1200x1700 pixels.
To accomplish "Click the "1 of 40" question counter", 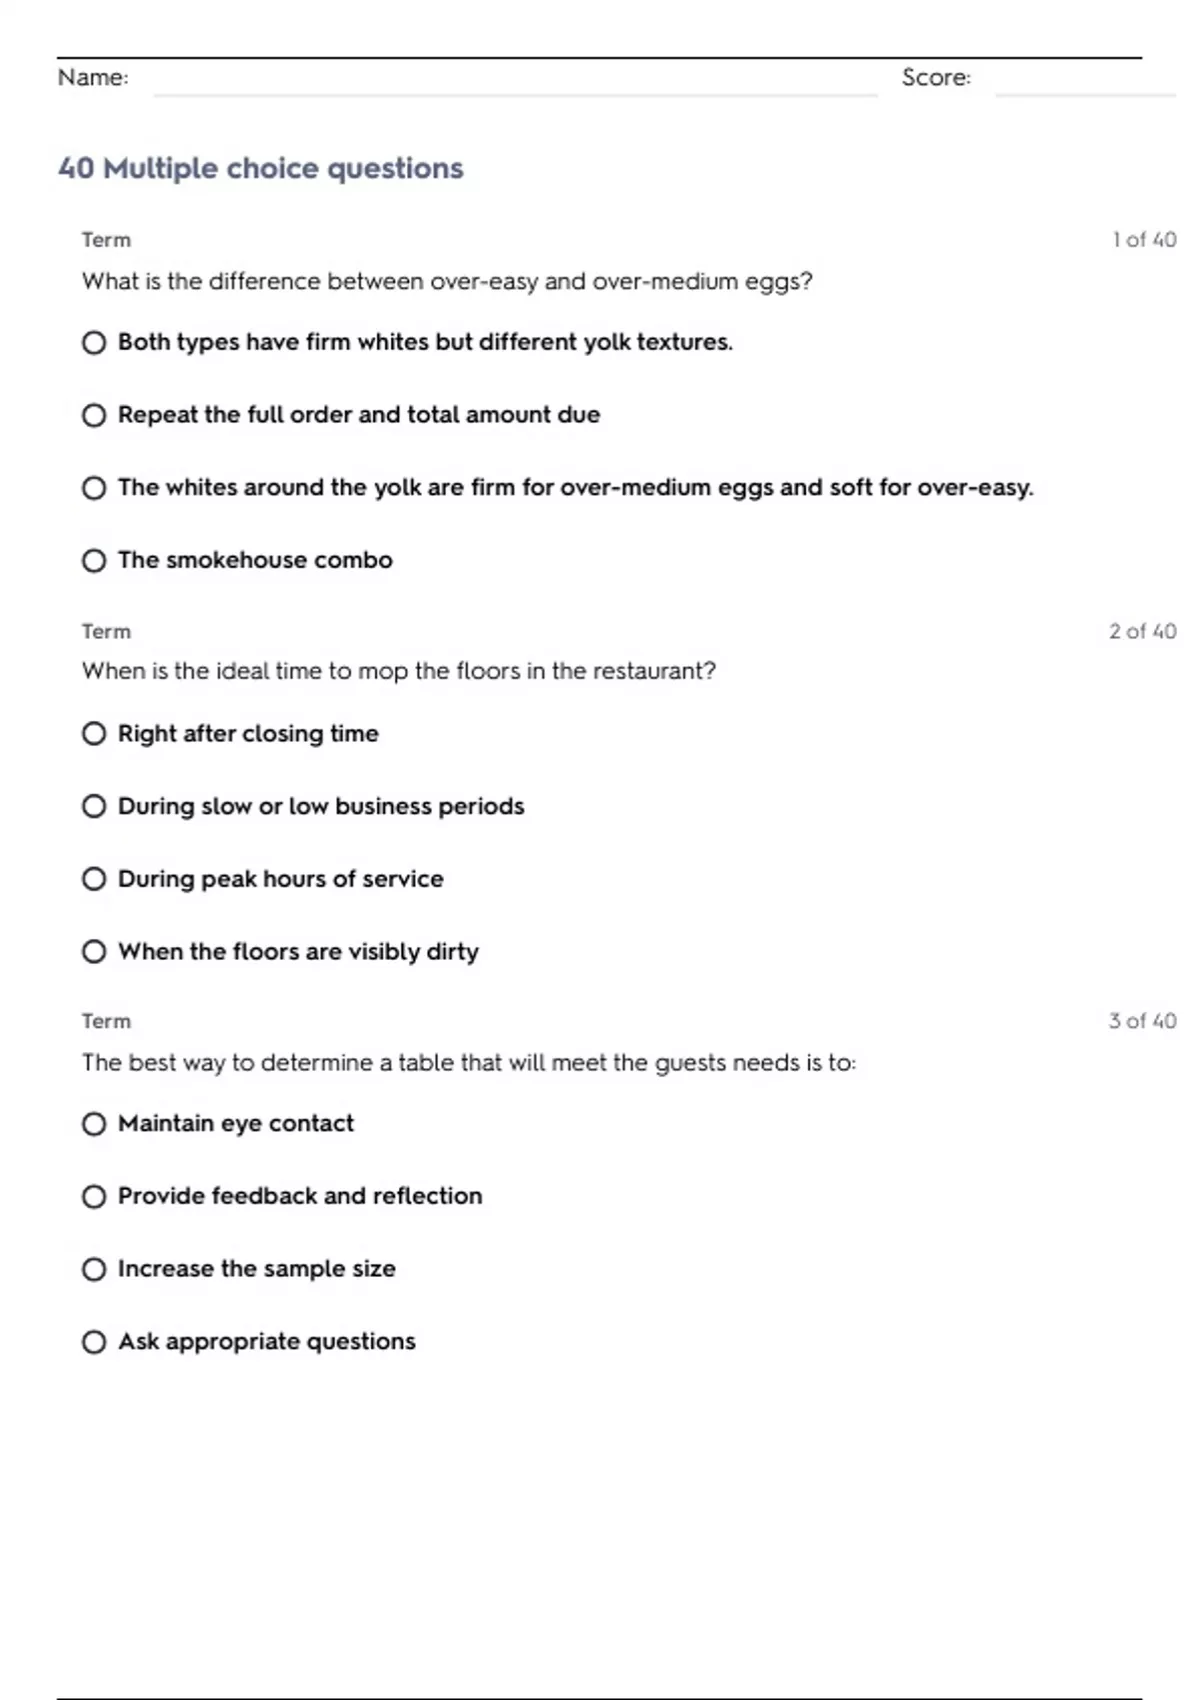I will 1144,240.
